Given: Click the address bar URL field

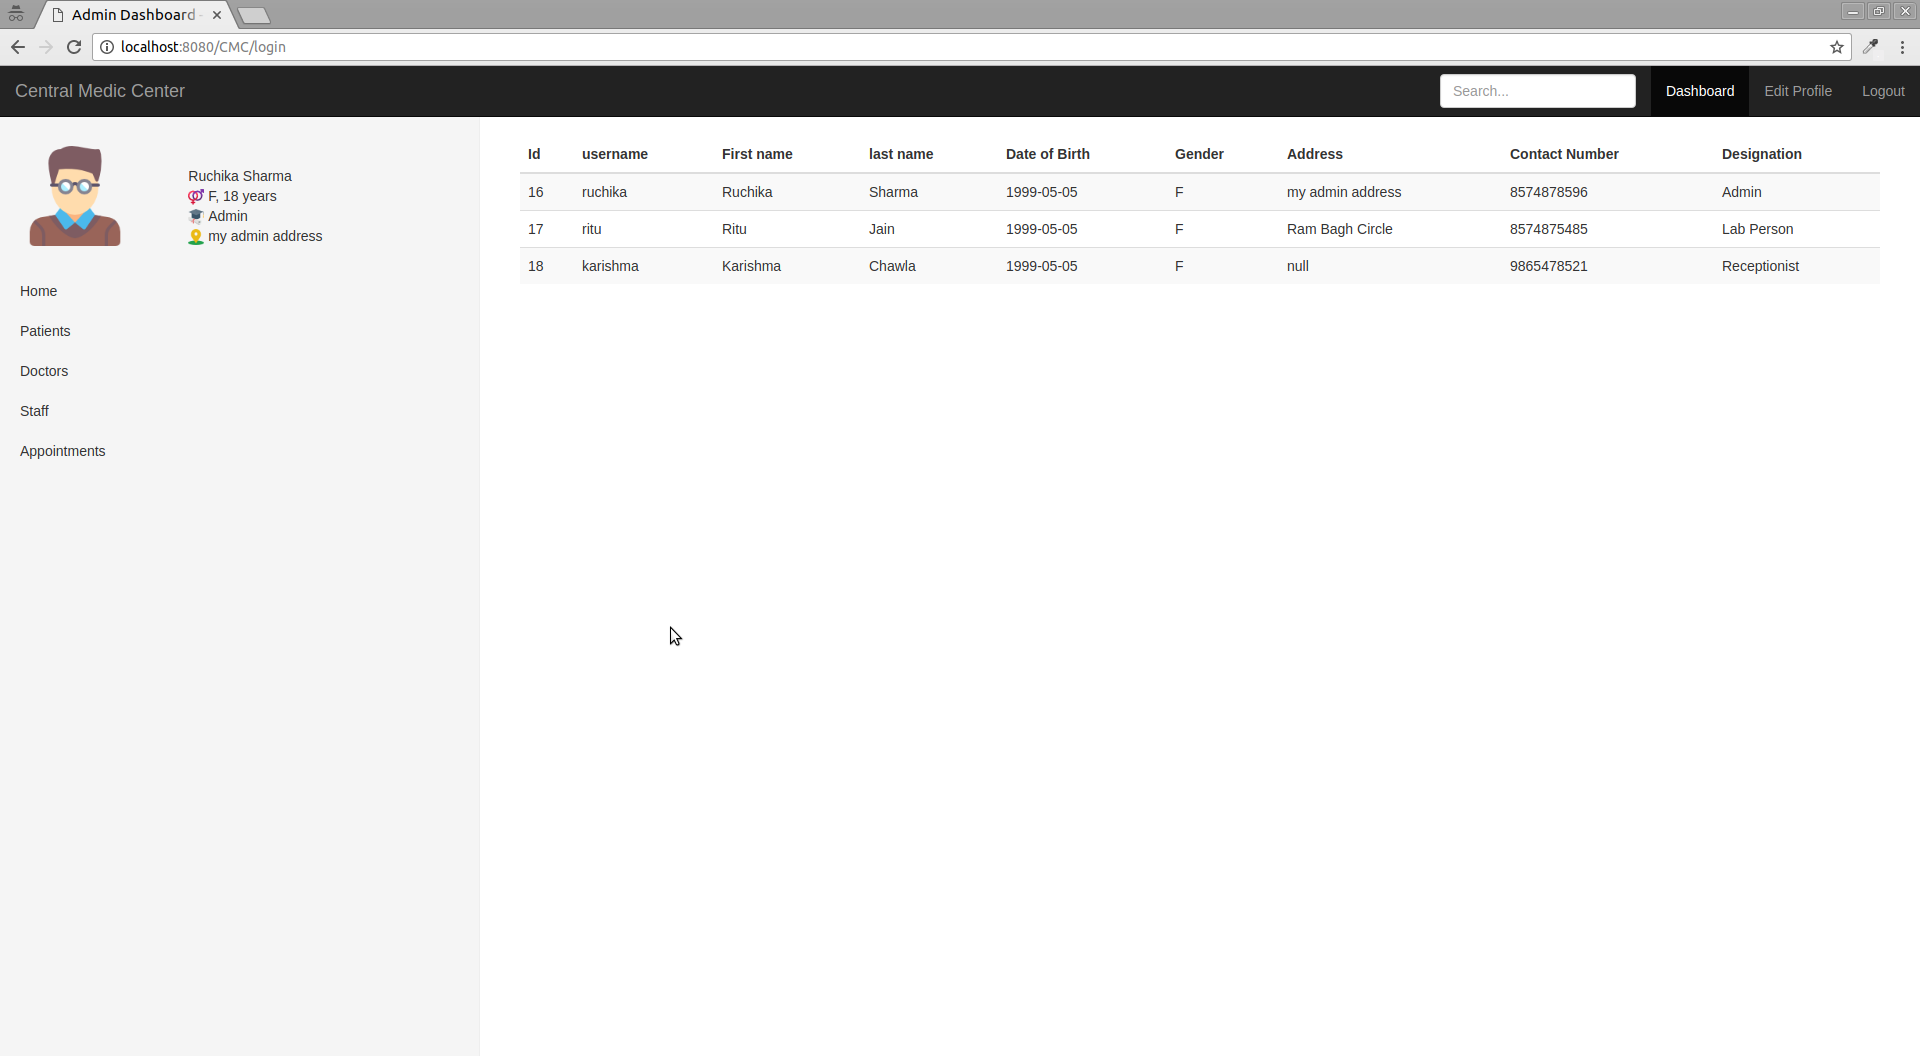Looking at the screenshot, I should (x=900, y=47).
